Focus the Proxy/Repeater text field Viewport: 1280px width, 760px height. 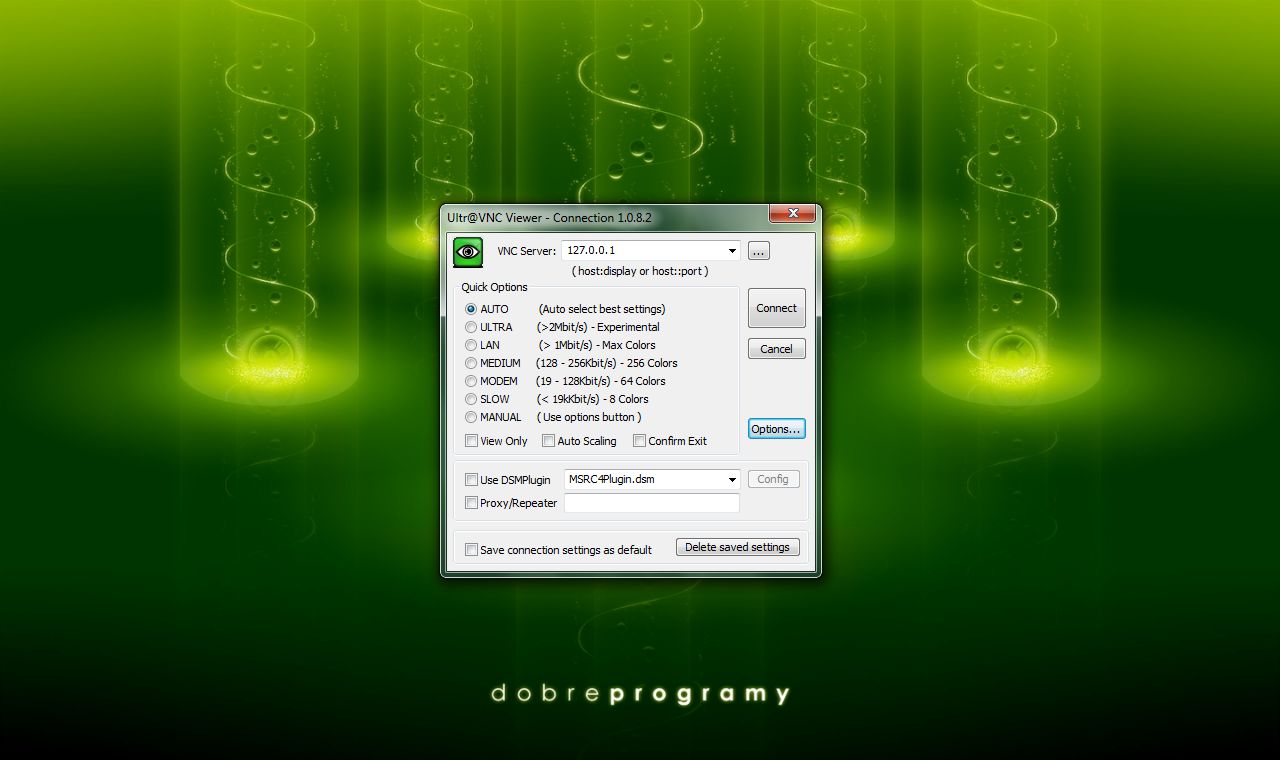pyautogui.click(x=652, y=503)
